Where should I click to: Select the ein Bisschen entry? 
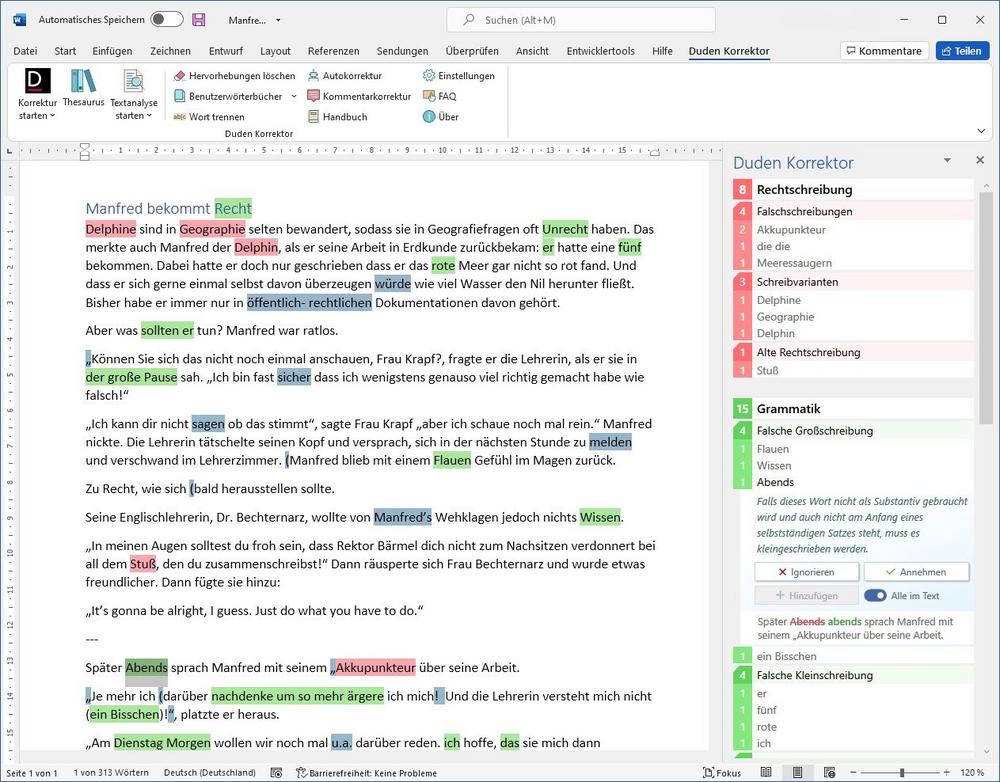(853, 656)
